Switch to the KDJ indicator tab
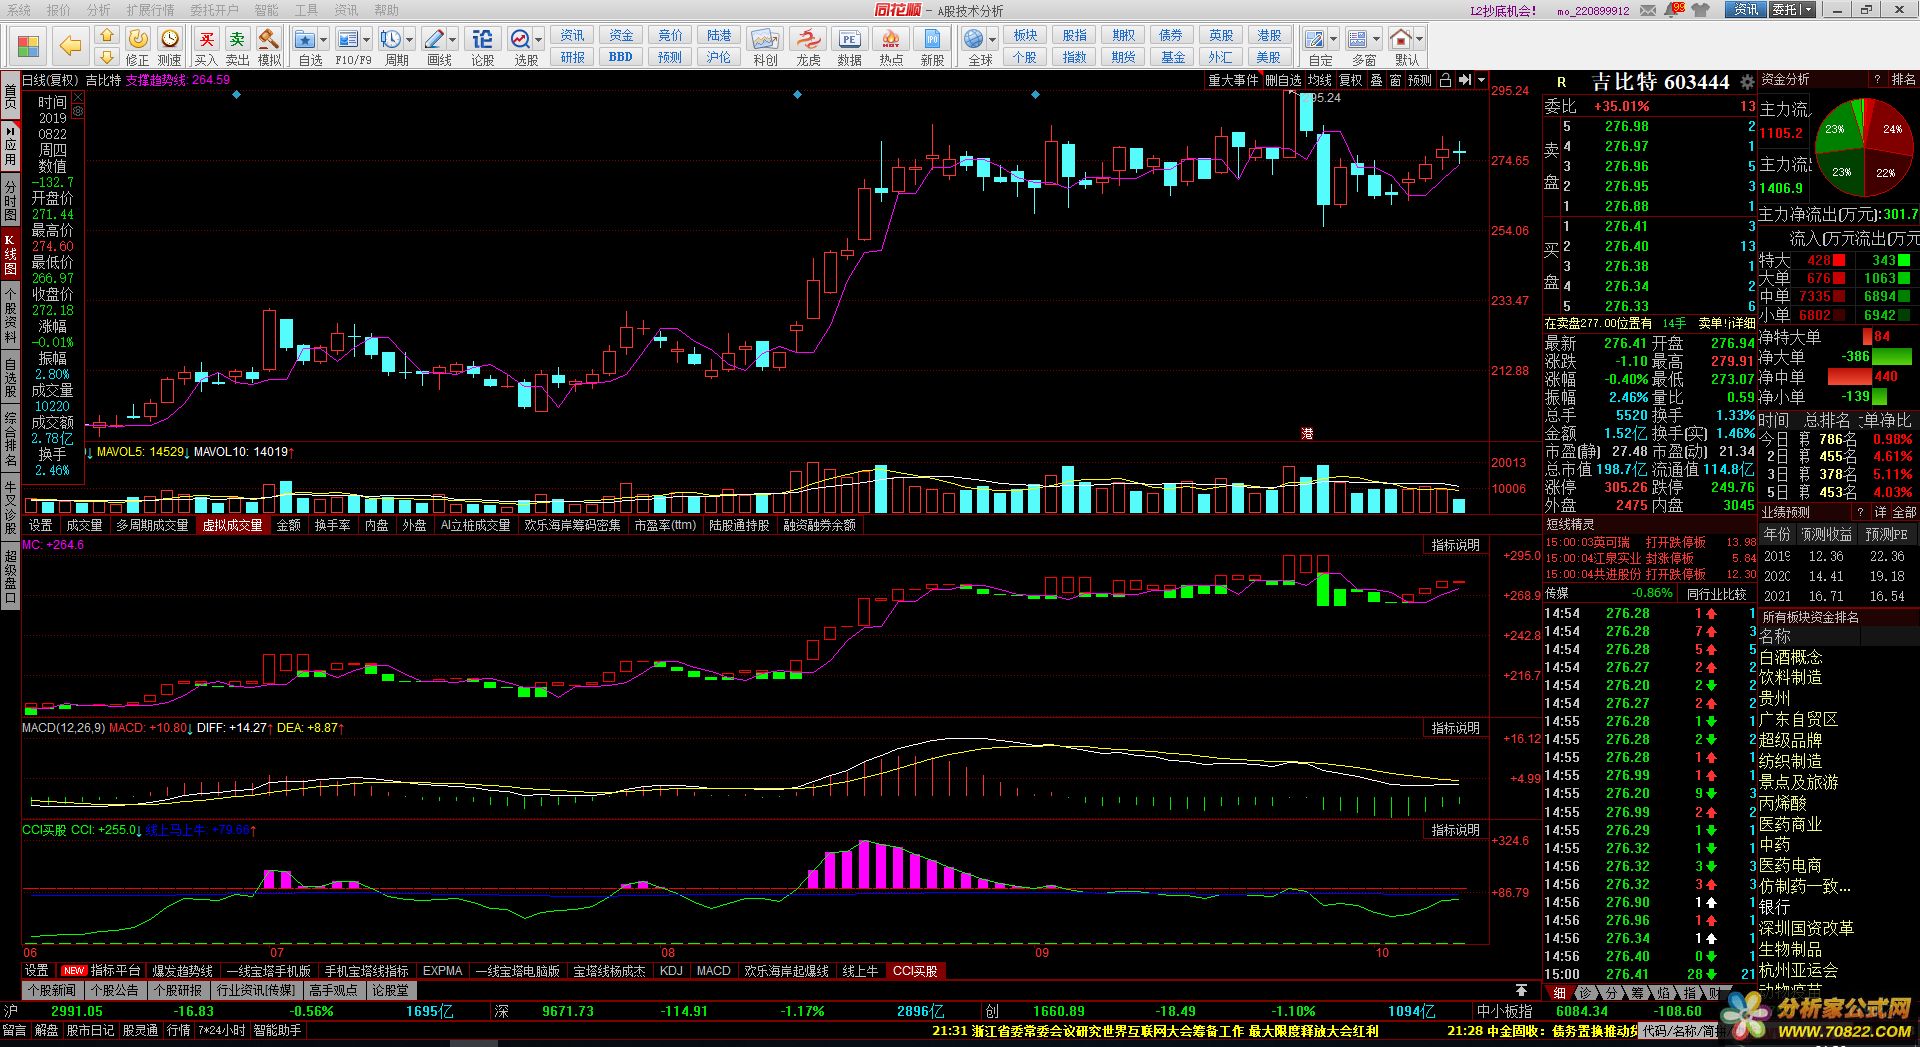The width and height of the screenshot is (1920, 1047). (x=671, y=971)
